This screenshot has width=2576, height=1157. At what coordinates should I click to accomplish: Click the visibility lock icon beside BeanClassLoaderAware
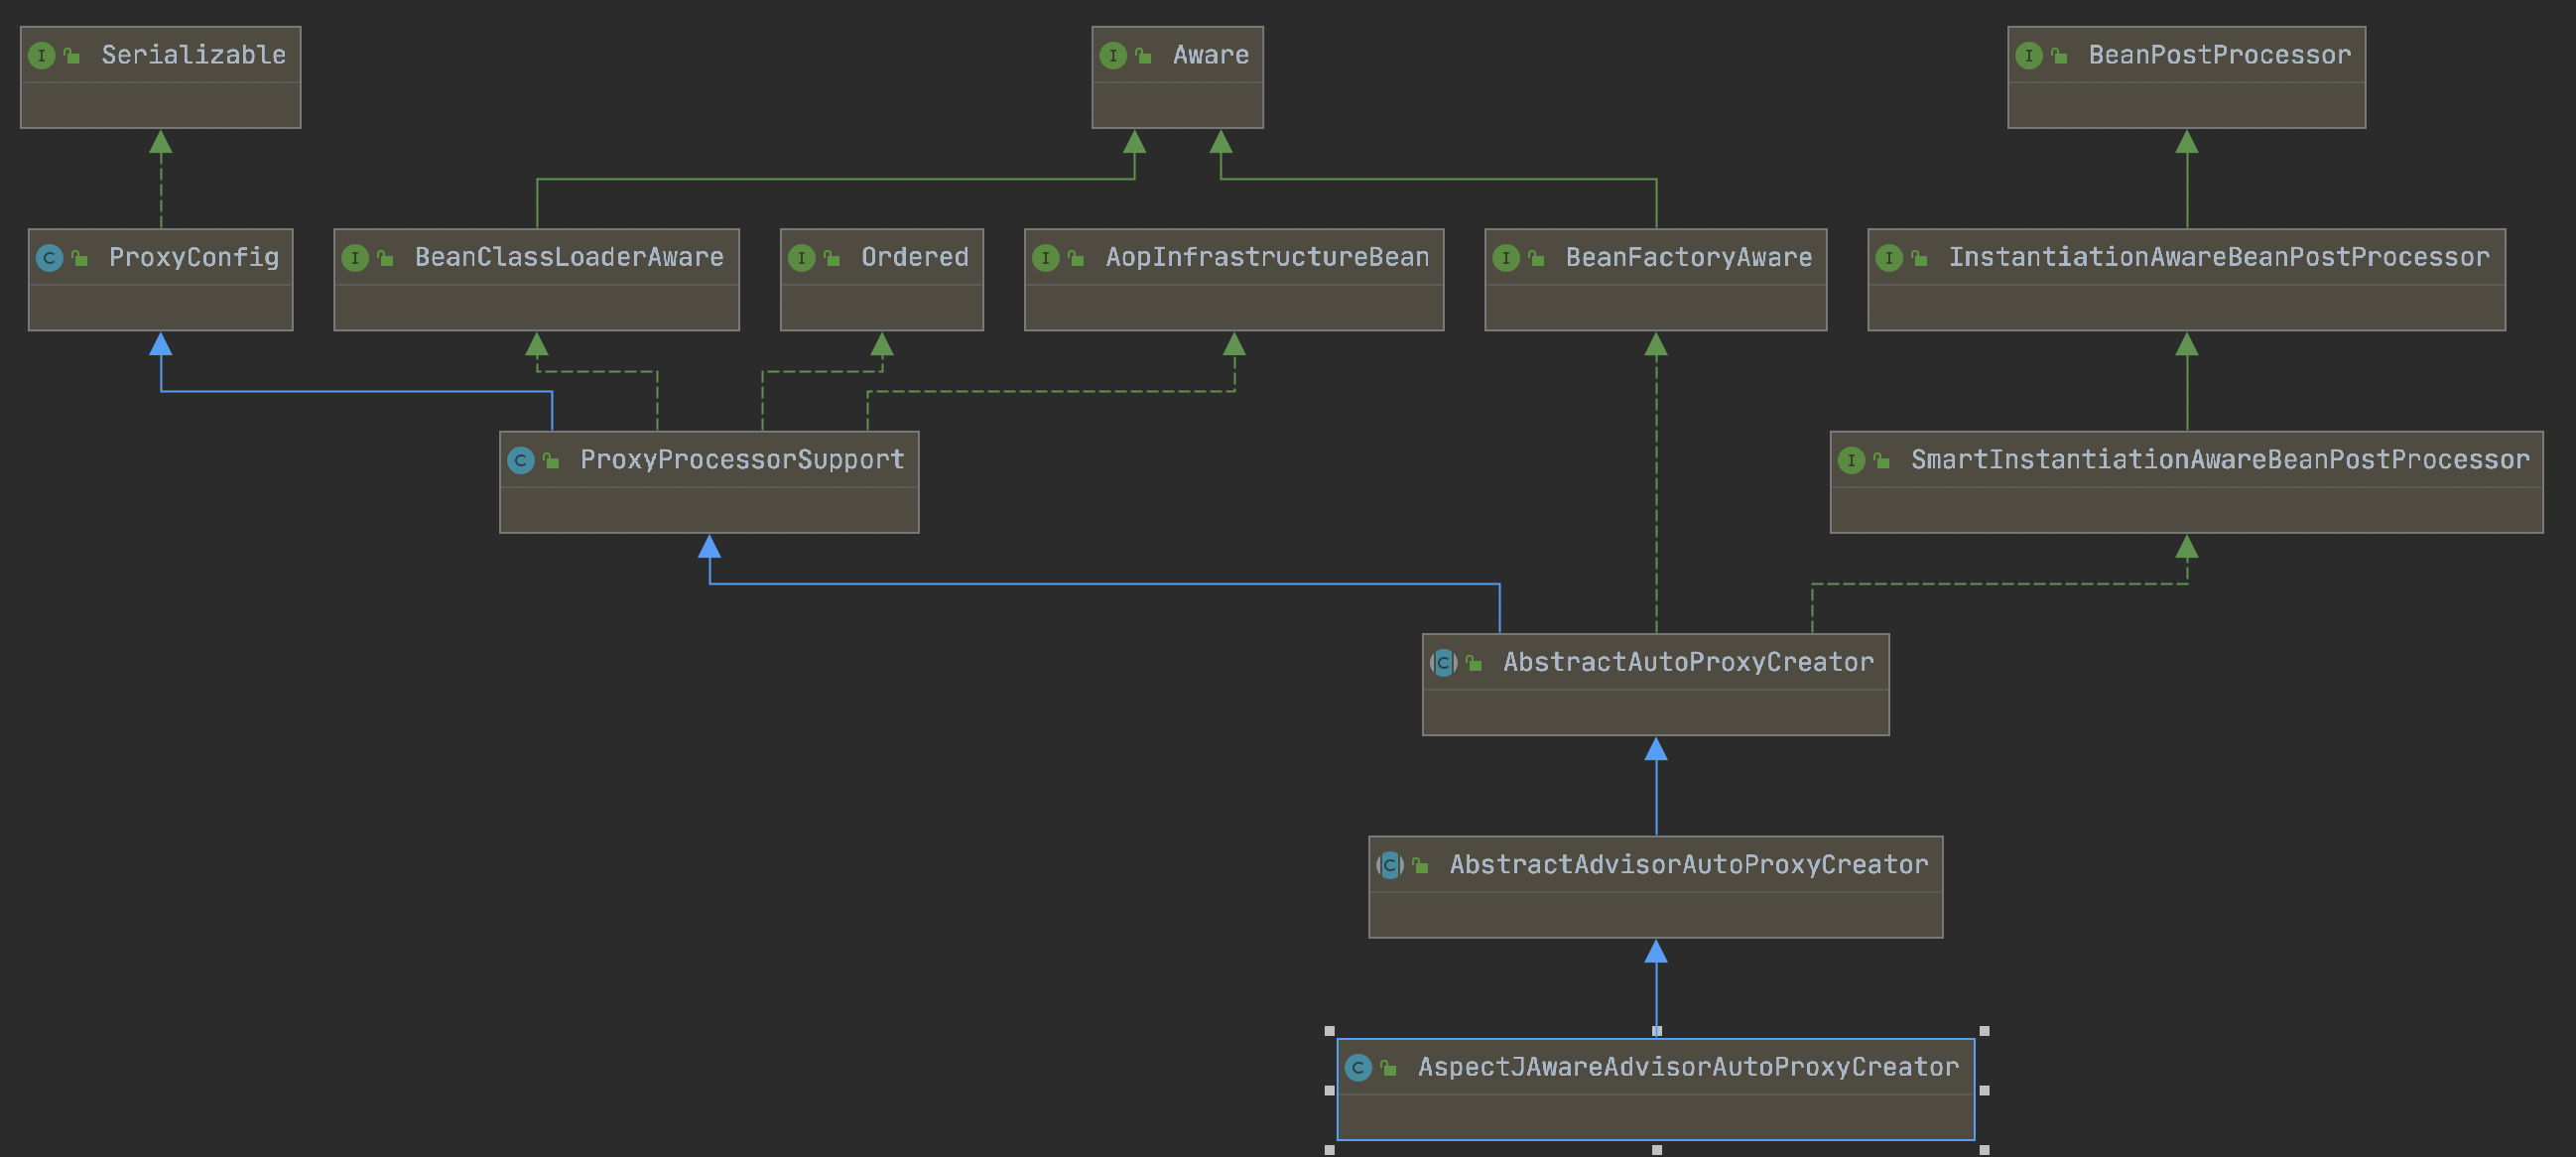tap(386, 259)
